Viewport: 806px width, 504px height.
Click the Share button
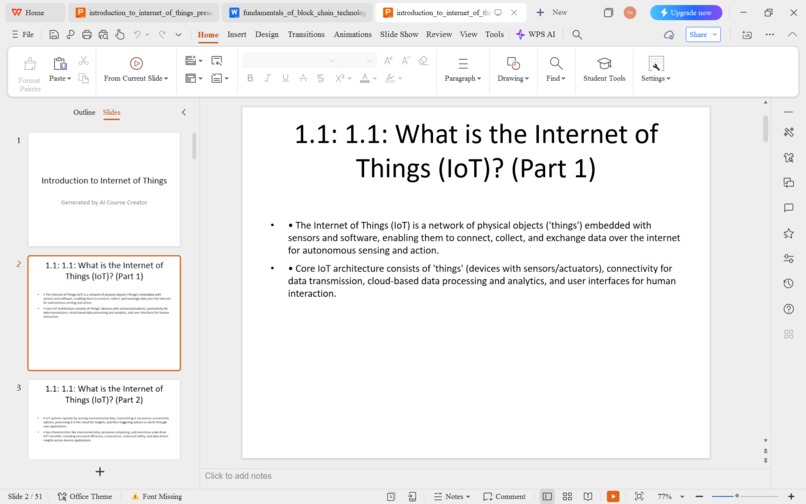click(703, 34)
